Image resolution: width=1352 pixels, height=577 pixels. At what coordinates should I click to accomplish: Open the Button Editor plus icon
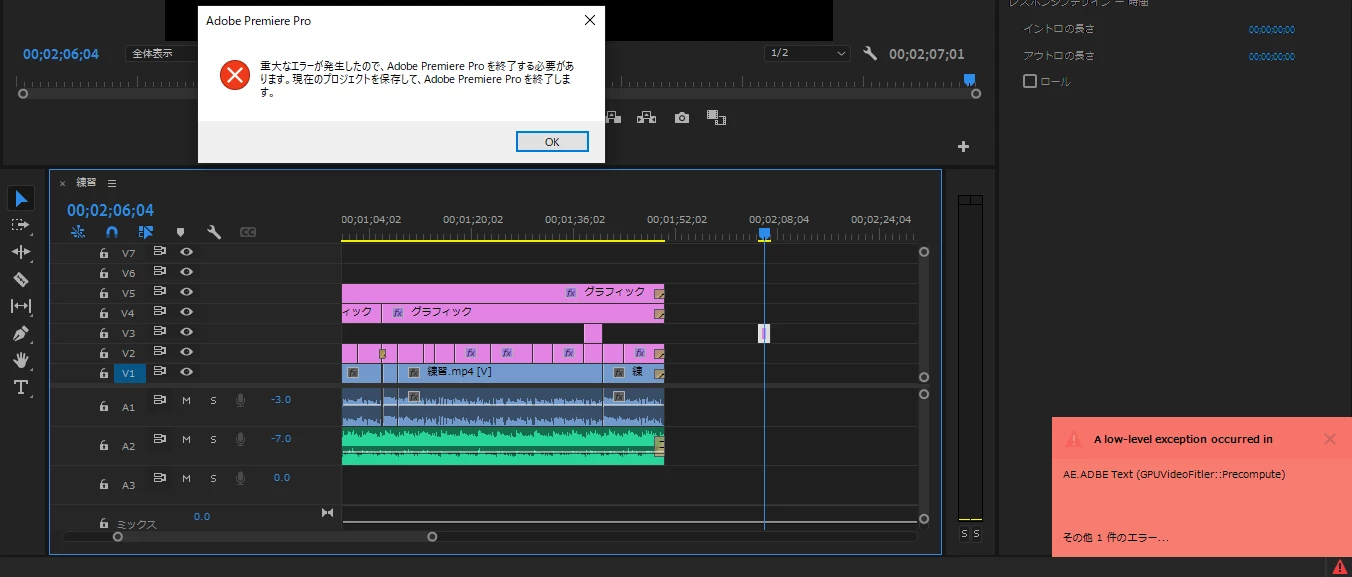click(964, 146)
